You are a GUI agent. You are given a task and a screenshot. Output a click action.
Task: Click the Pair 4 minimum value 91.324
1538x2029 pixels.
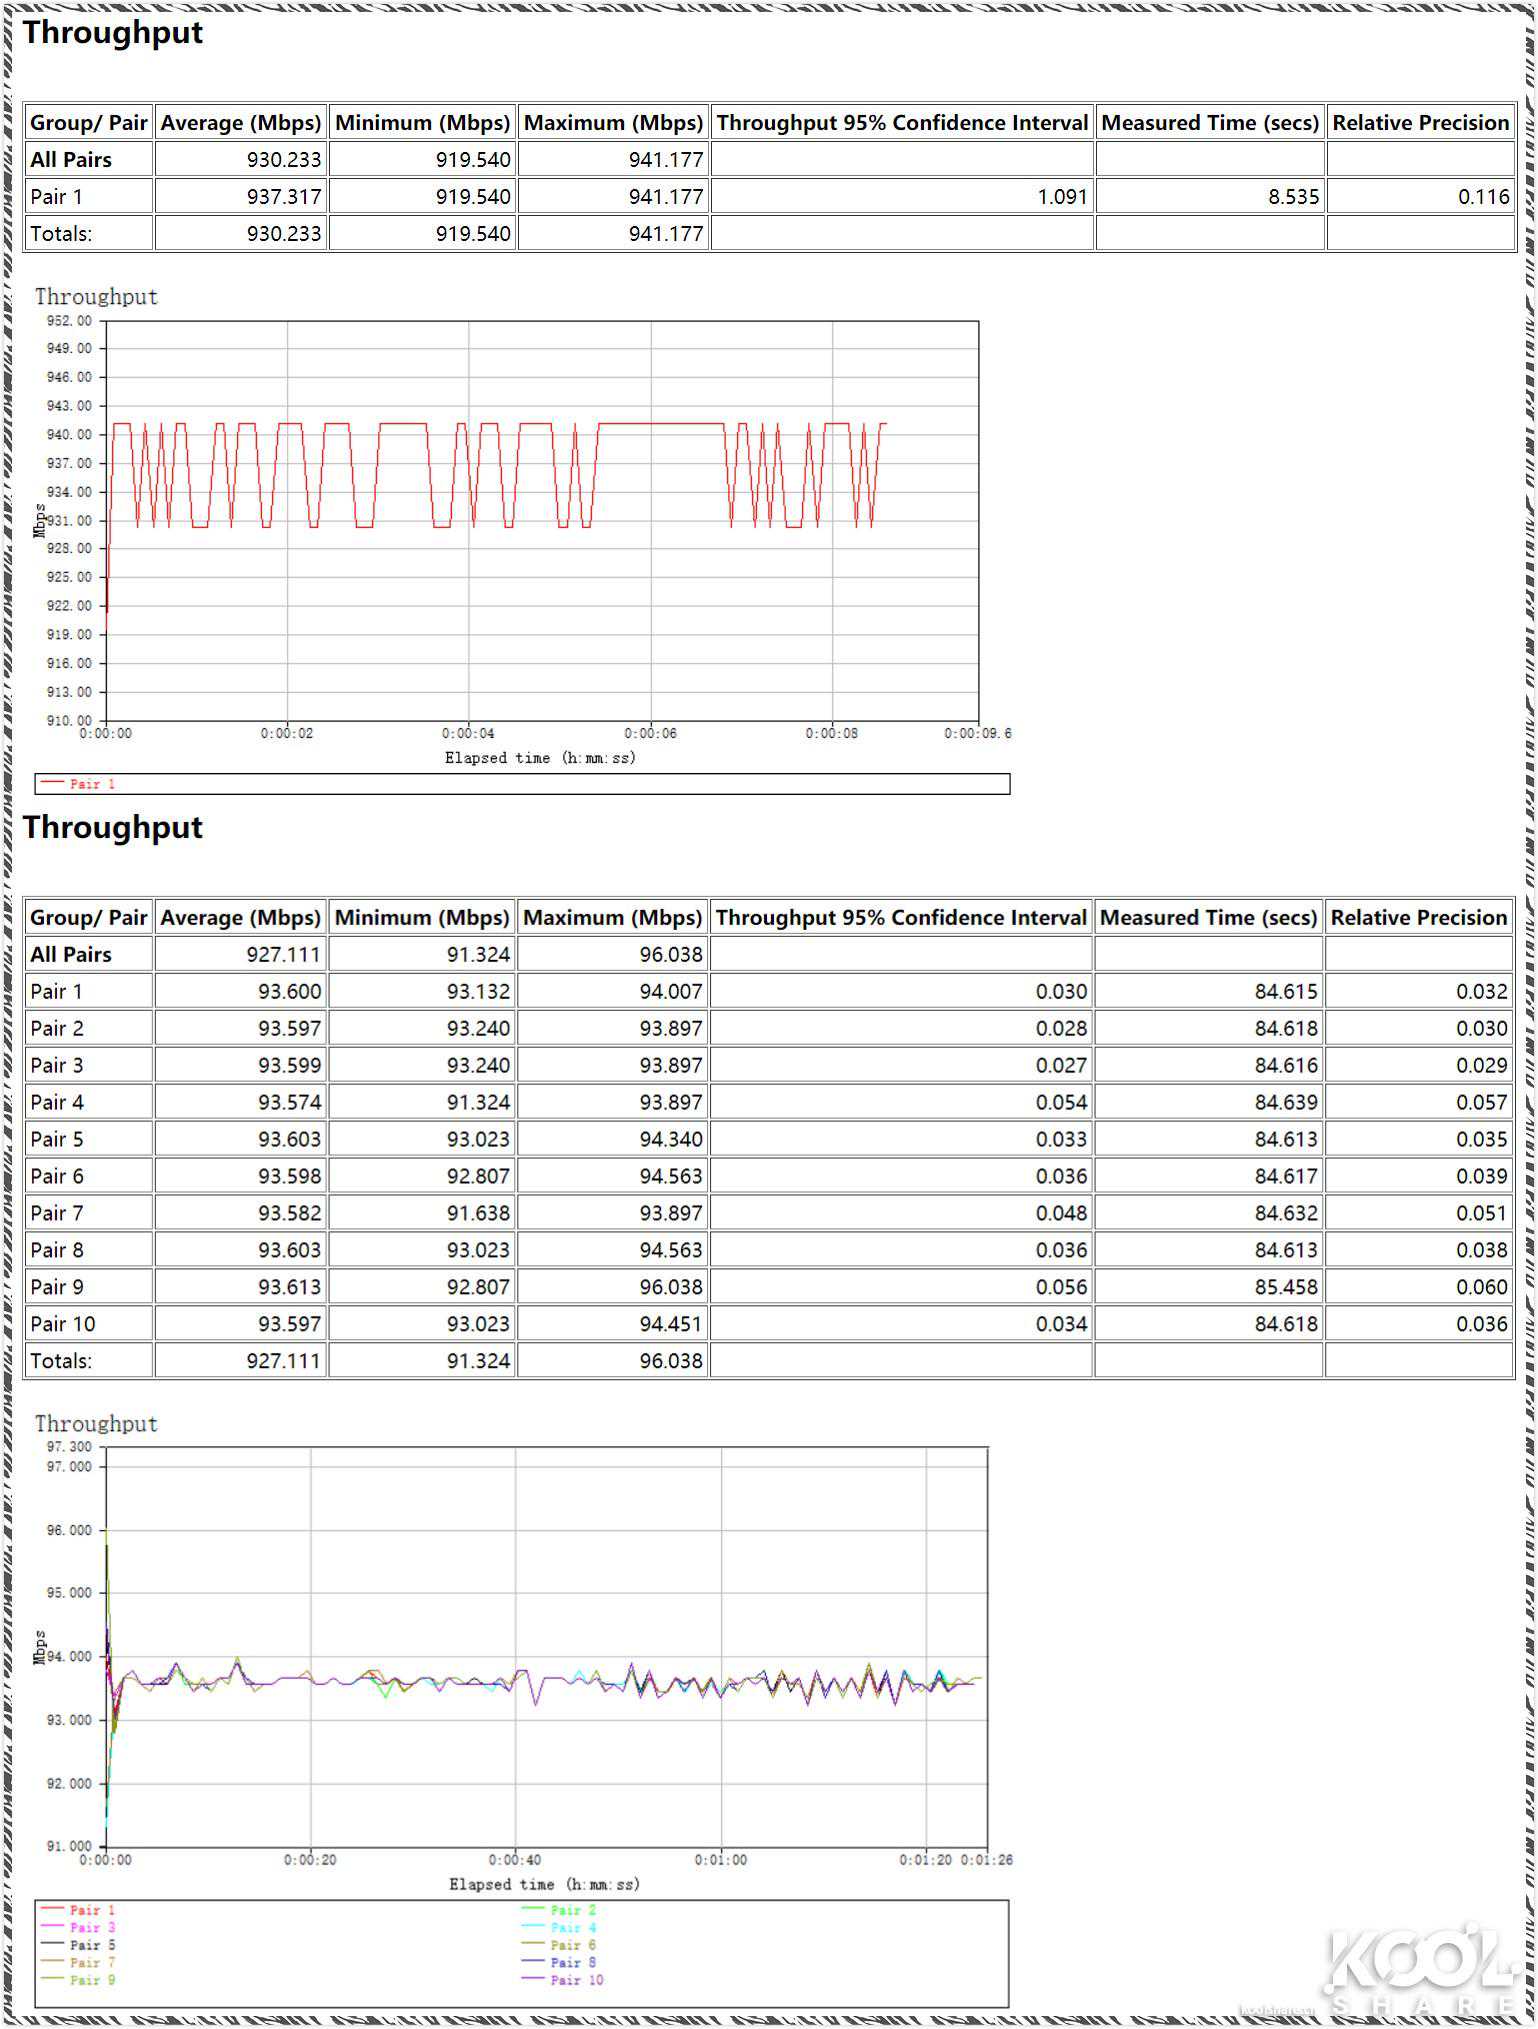(478, 1102)
